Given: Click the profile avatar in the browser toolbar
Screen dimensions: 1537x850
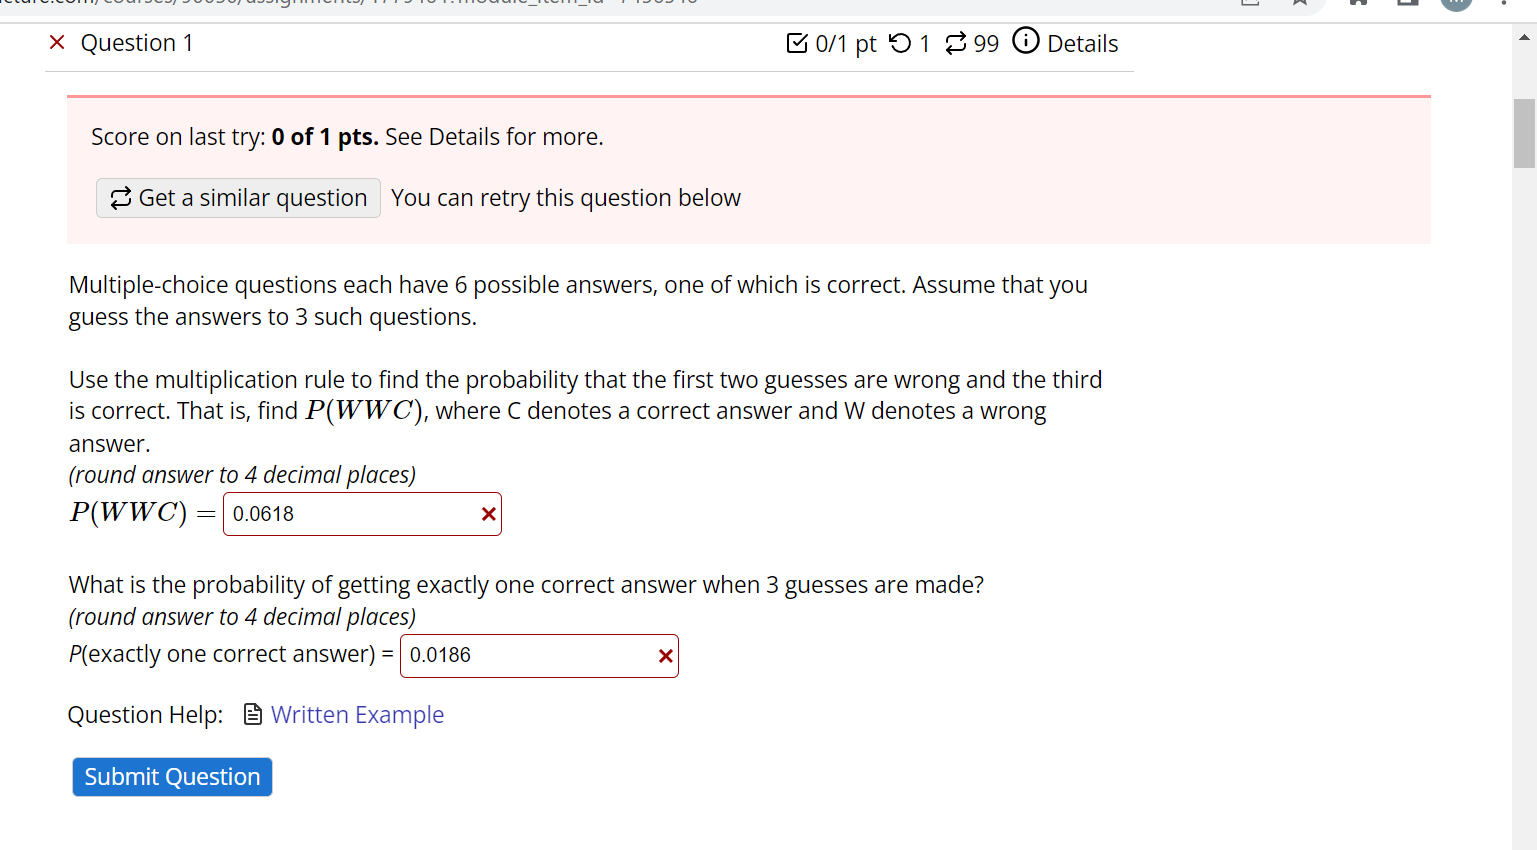Looking at the screenshot, I should pyautogui.click(x=1455, y=4).
